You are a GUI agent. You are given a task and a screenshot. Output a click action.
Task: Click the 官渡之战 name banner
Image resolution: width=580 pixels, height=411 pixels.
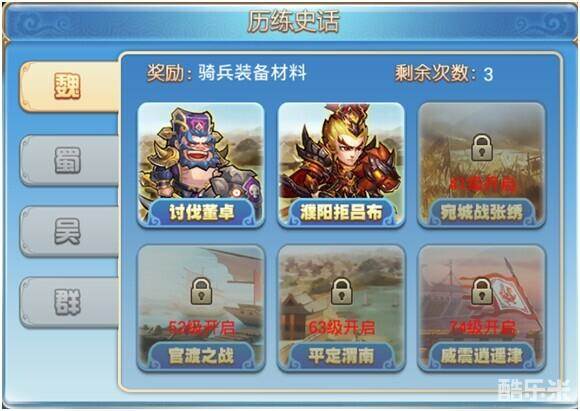tap(201, 355)
